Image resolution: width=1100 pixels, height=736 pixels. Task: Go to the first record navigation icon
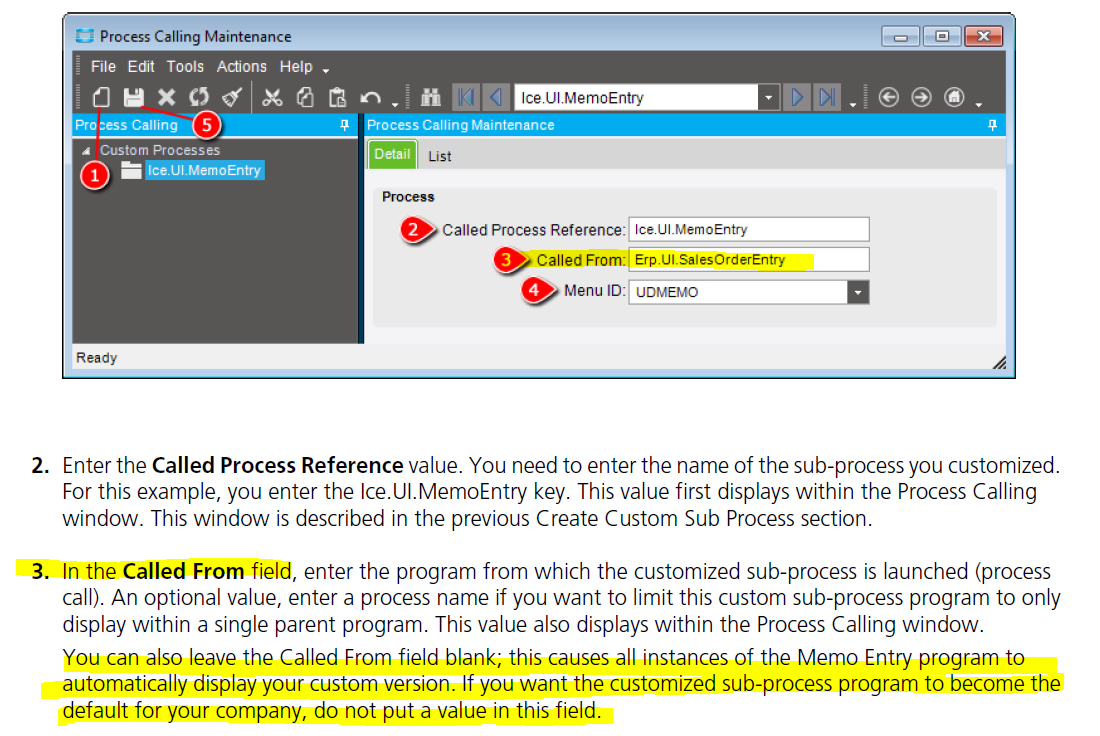click(x=466, y=97)
